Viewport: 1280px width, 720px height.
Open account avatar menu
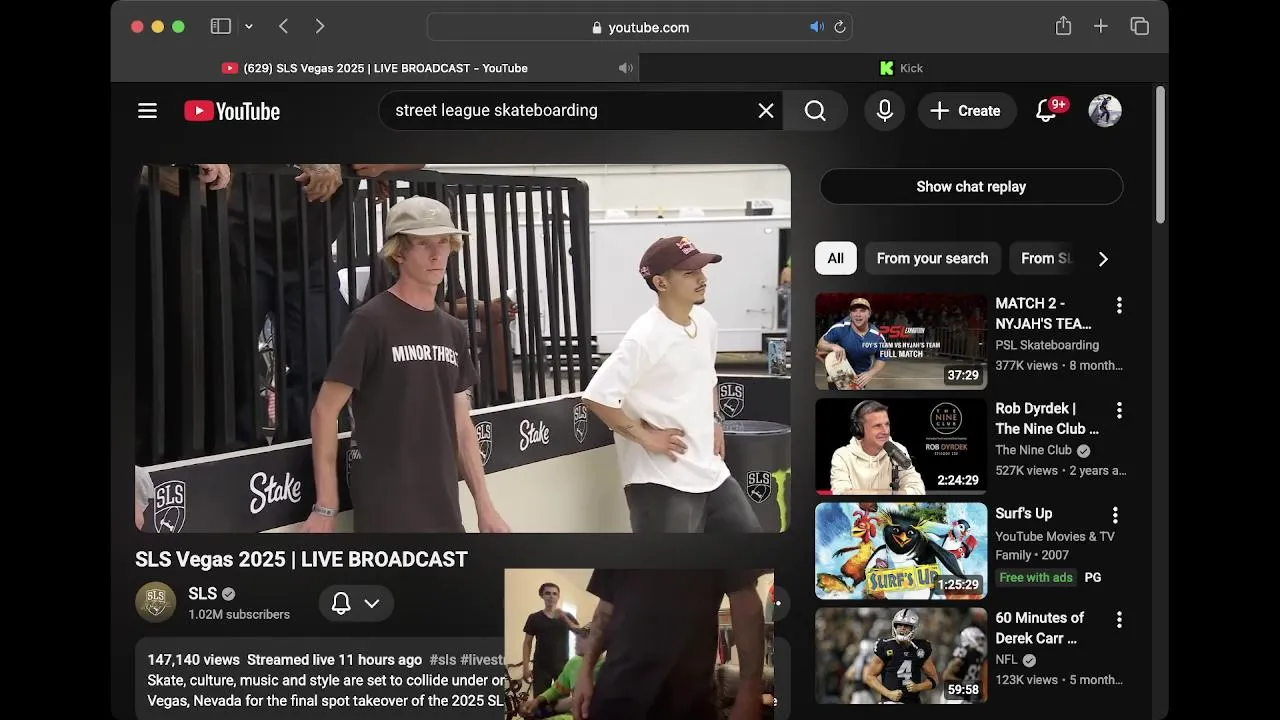(x=1105, y=111)
